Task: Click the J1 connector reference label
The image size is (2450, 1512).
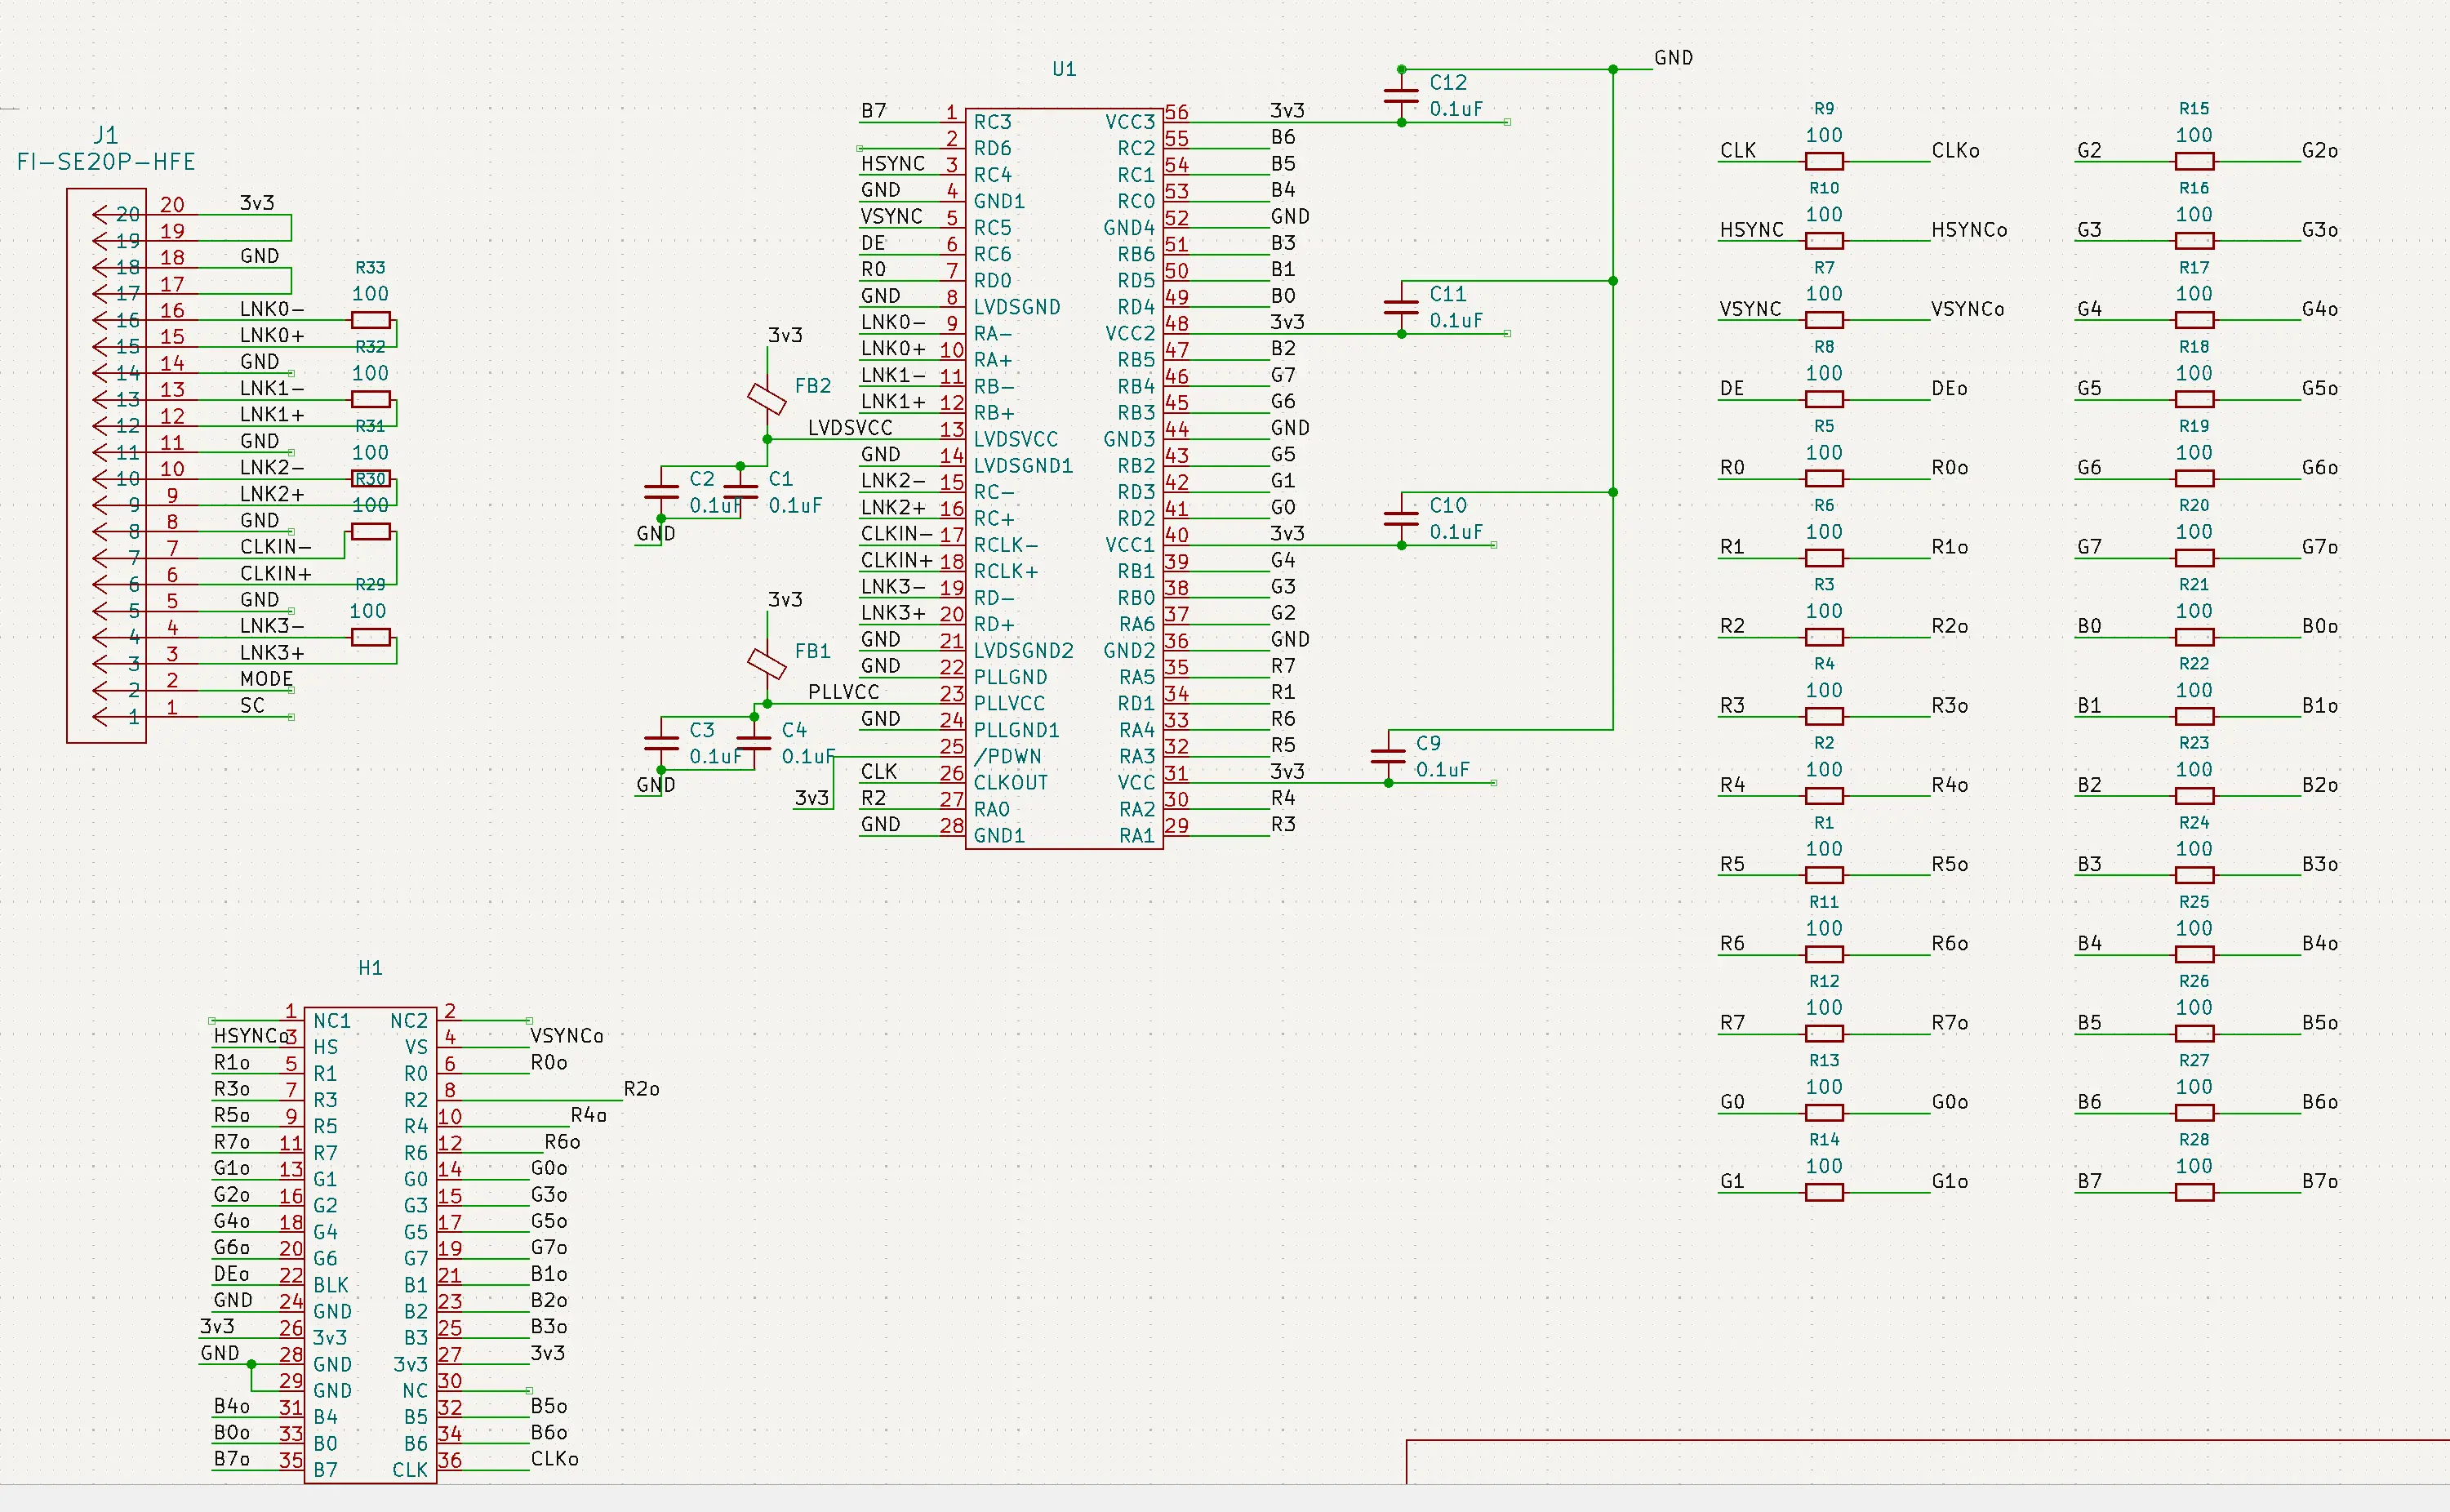Action: click(x=106, y=135)
